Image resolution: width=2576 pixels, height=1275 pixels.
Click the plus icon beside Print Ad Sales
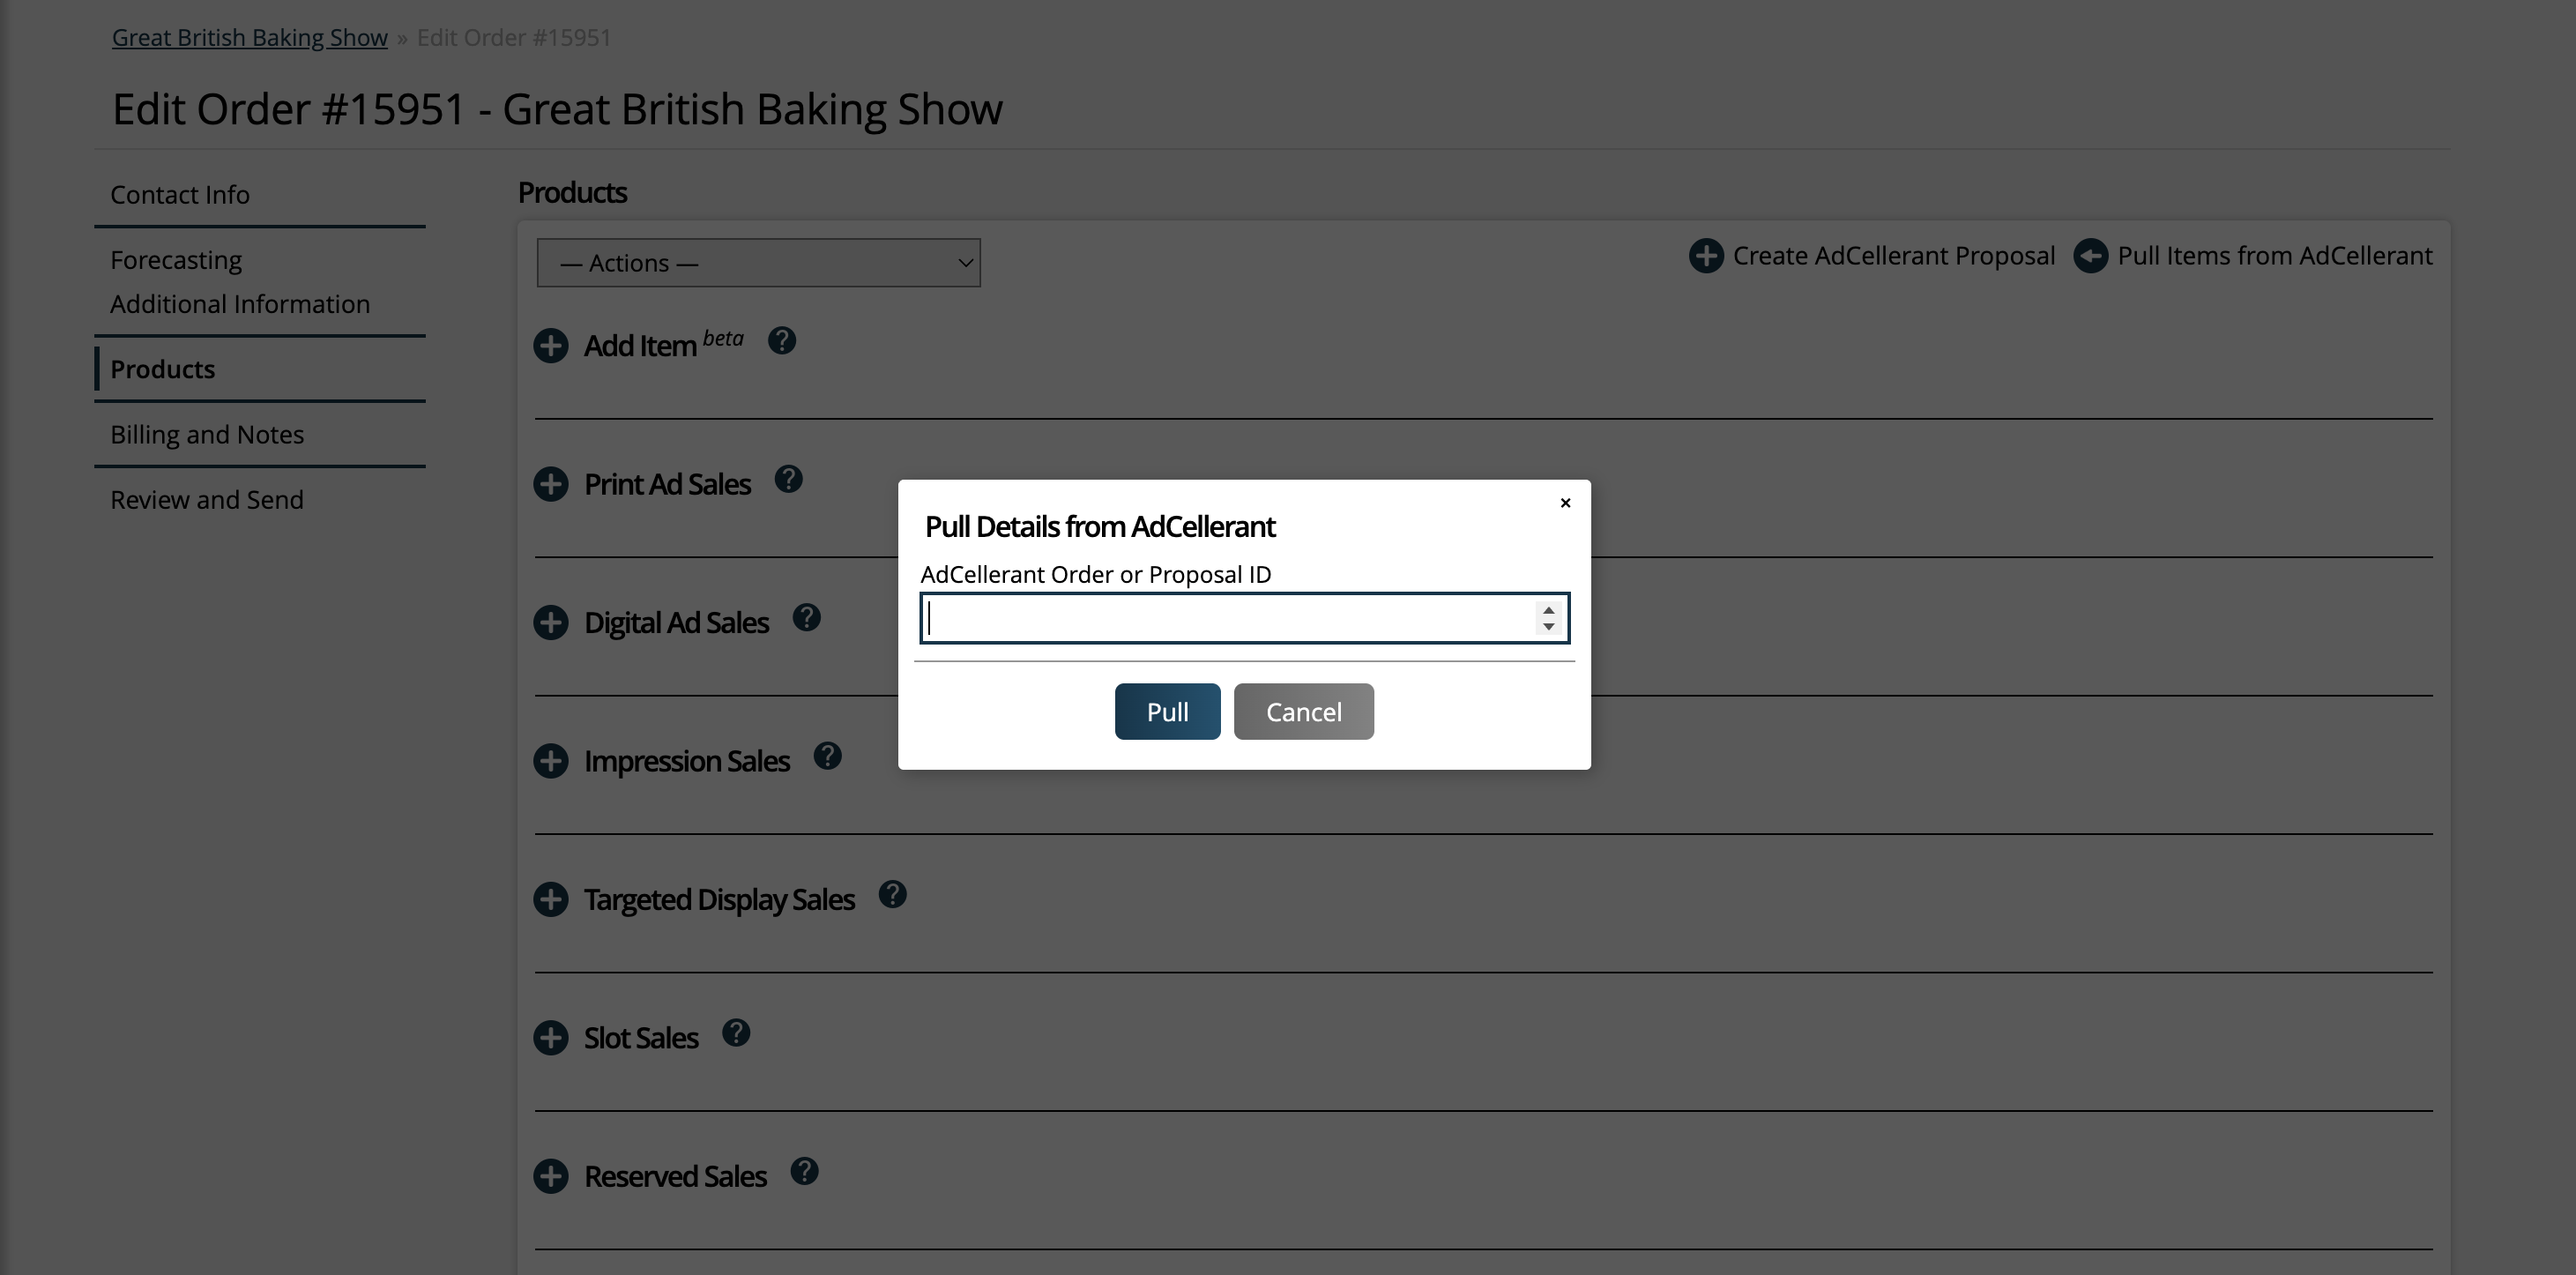tap(551, 484)
